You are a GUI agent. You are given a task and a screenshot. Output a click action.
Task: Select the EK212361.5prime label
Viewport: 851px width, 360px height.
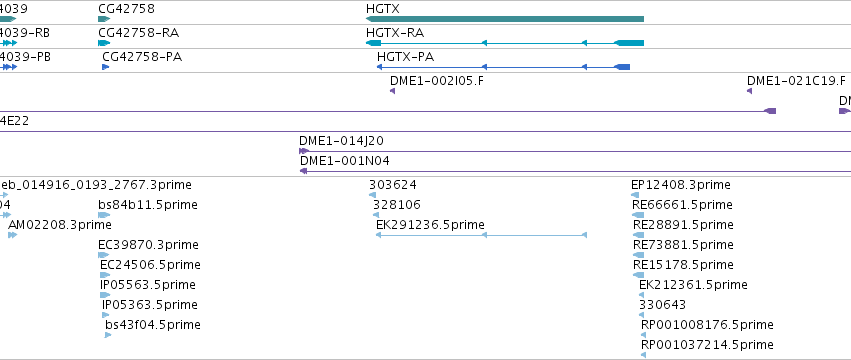point(693,285)
